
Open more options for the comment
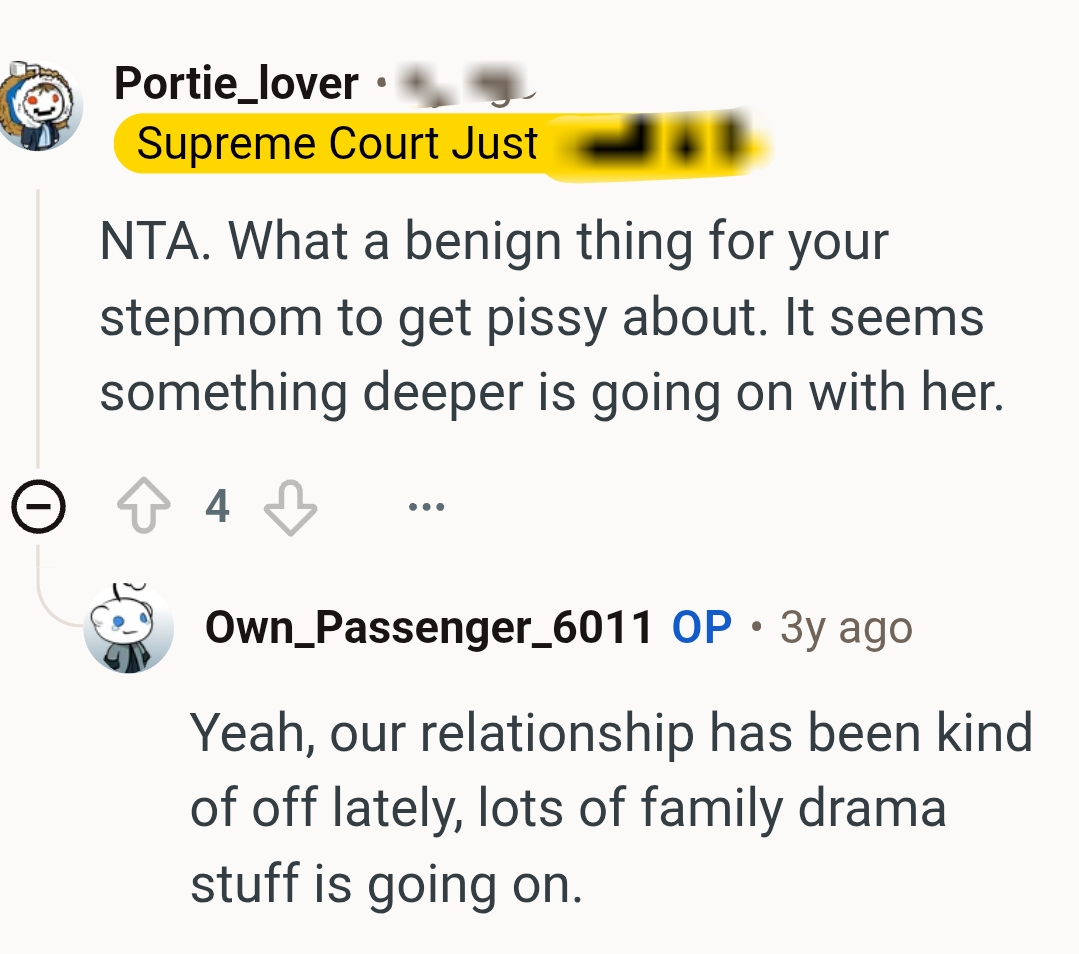(x=426, y=507)
